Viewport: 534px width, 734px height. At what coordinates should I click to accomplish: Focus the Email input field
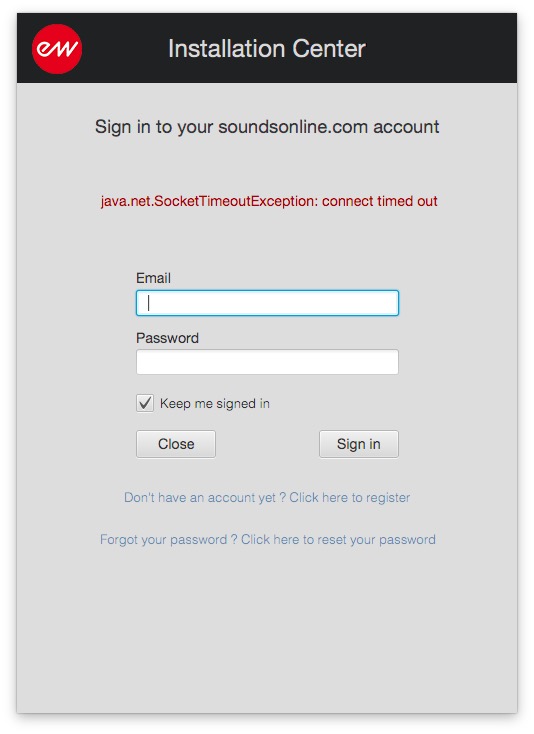coord(267,303)
